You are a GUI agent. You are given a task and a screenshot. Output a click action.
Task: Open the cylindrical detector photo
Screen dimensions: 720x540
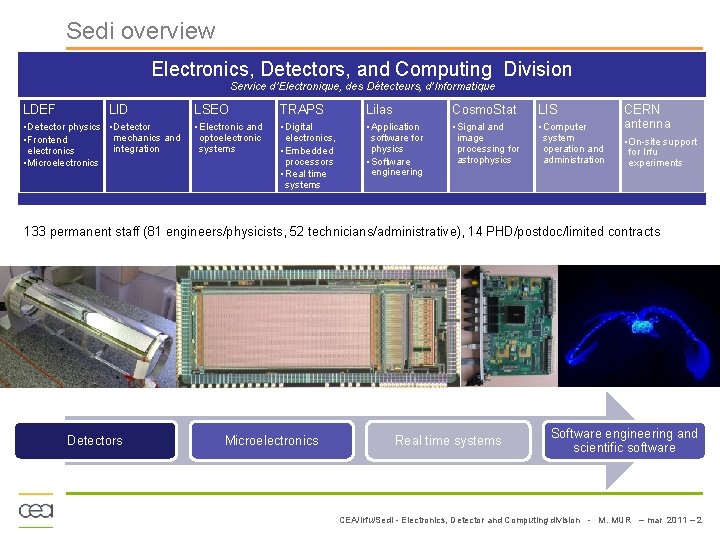click(88, 326)
